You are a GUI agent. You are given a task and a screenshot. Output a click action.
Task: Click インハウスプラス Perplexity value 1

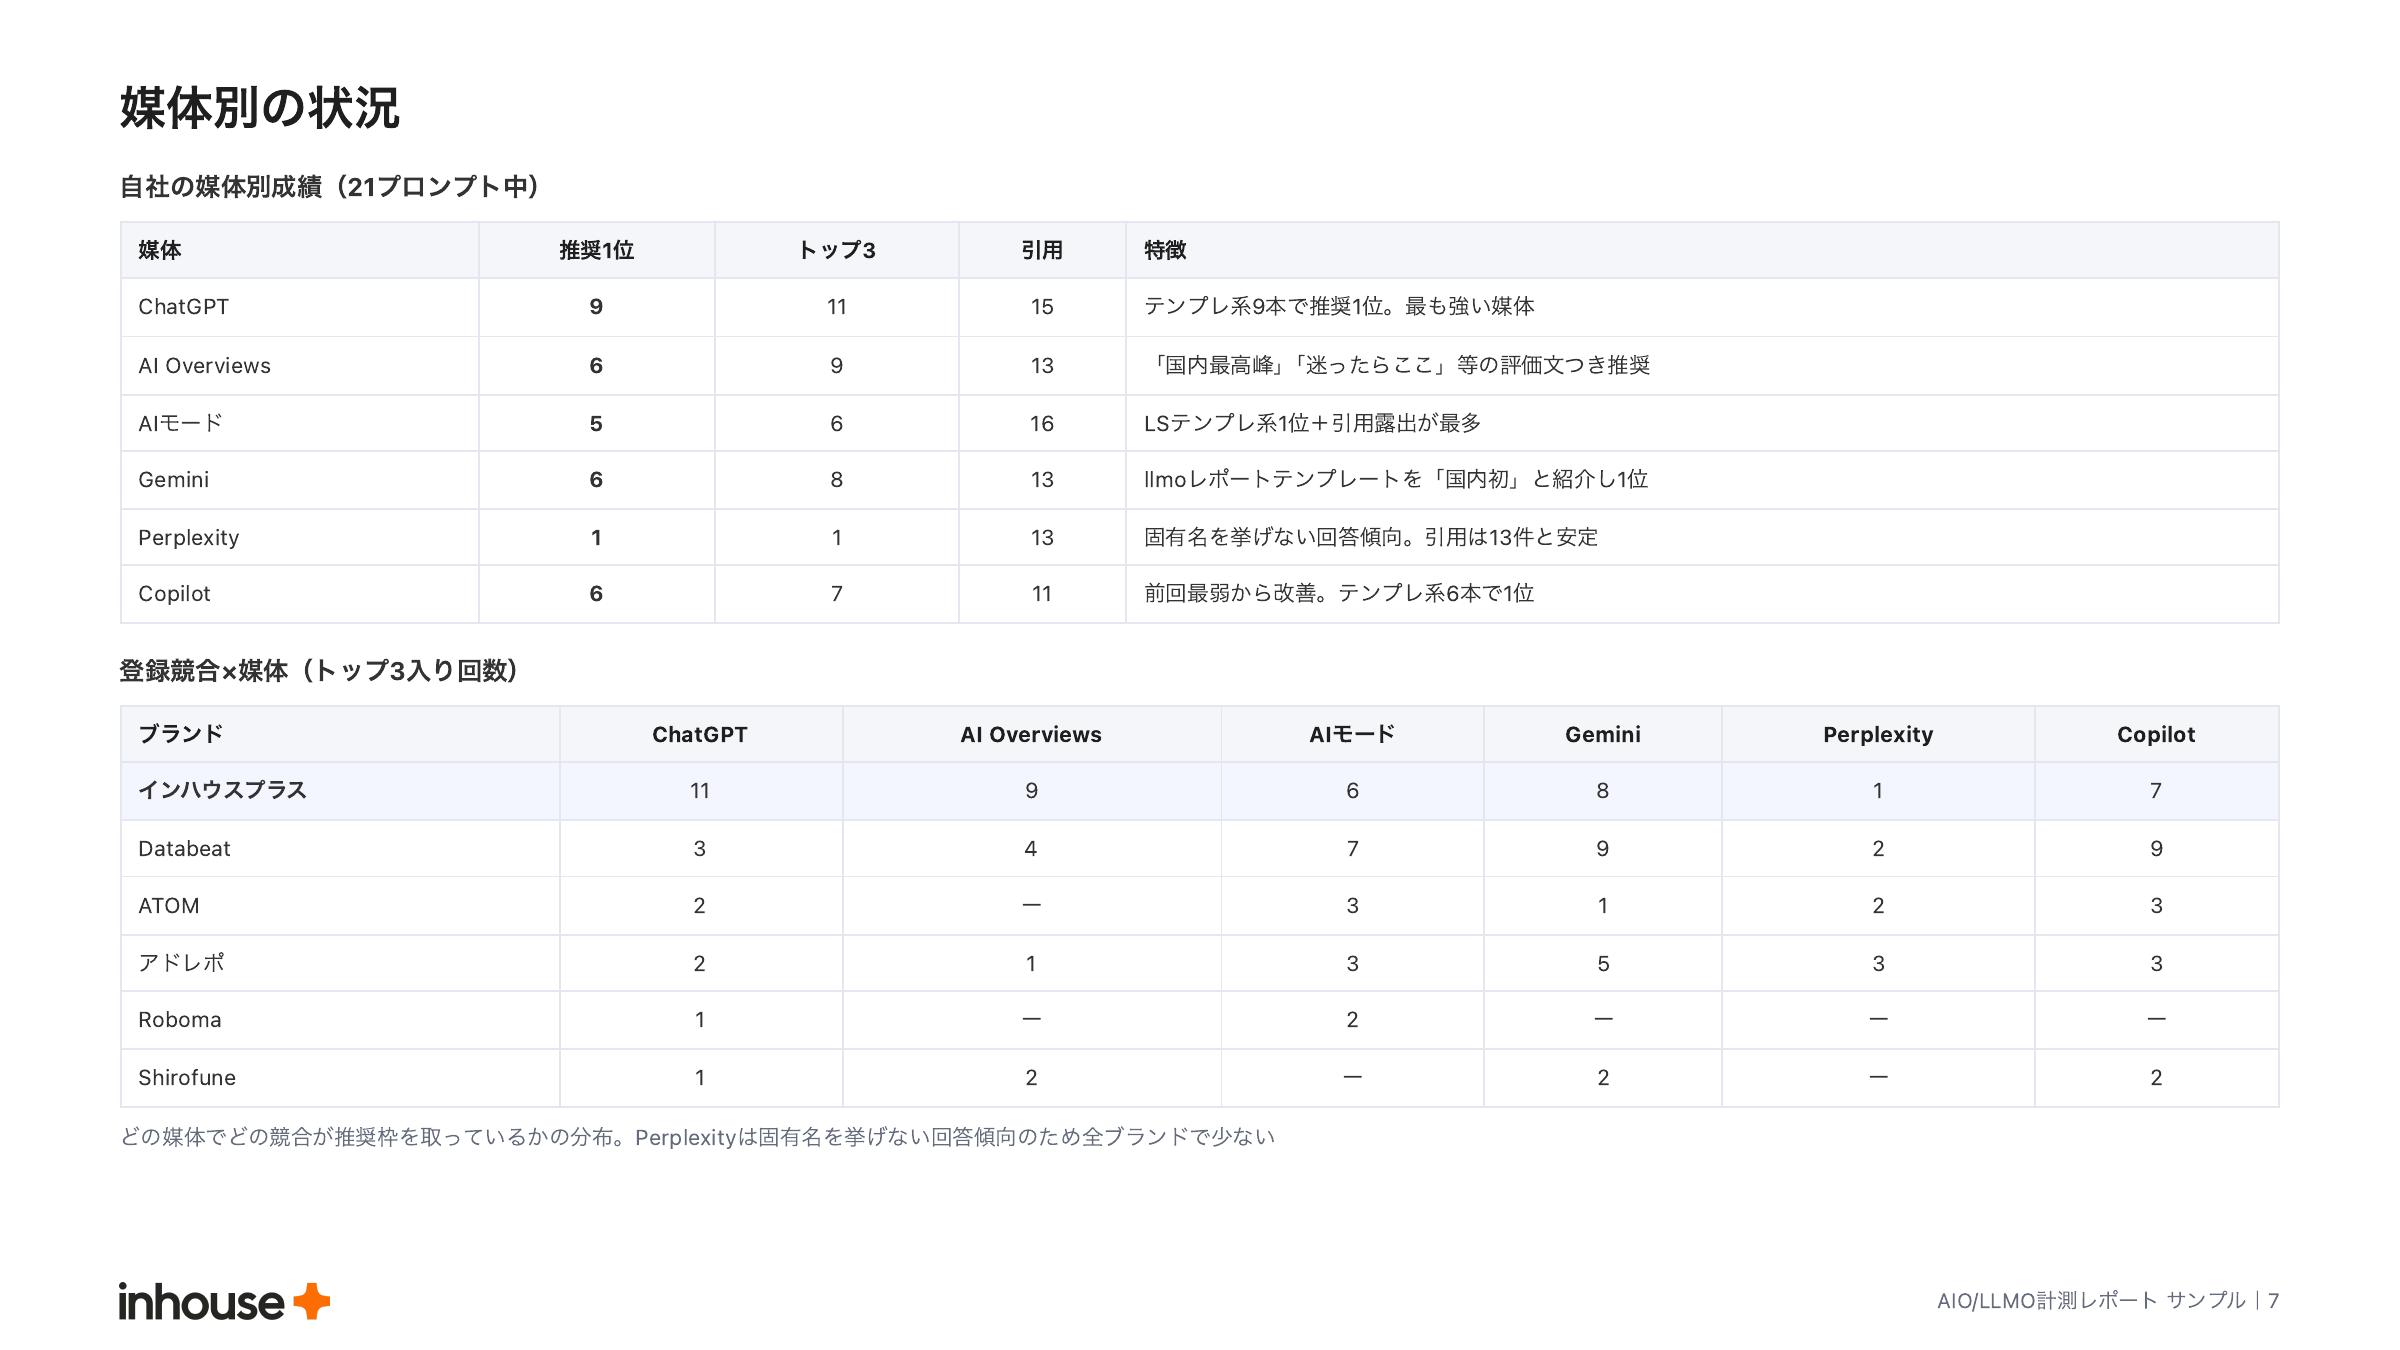pos(1878,791)
